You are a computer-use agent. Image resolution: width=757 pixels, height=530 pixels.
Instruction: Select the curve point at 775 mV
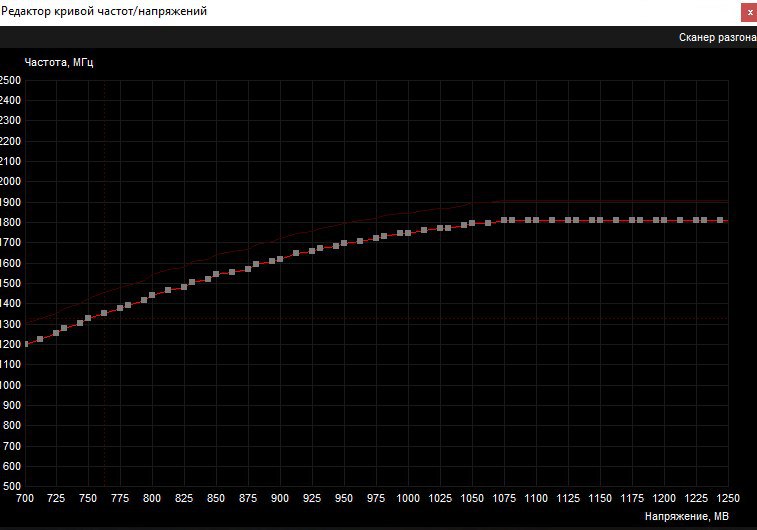120,307
